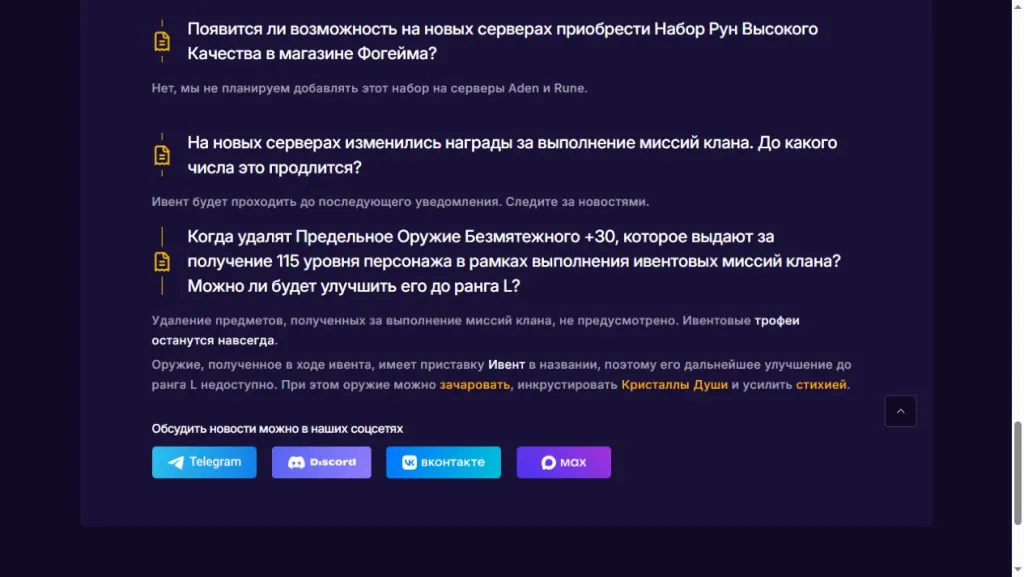
Task: Open the Discord social button
Action: [x=321, y=462]
